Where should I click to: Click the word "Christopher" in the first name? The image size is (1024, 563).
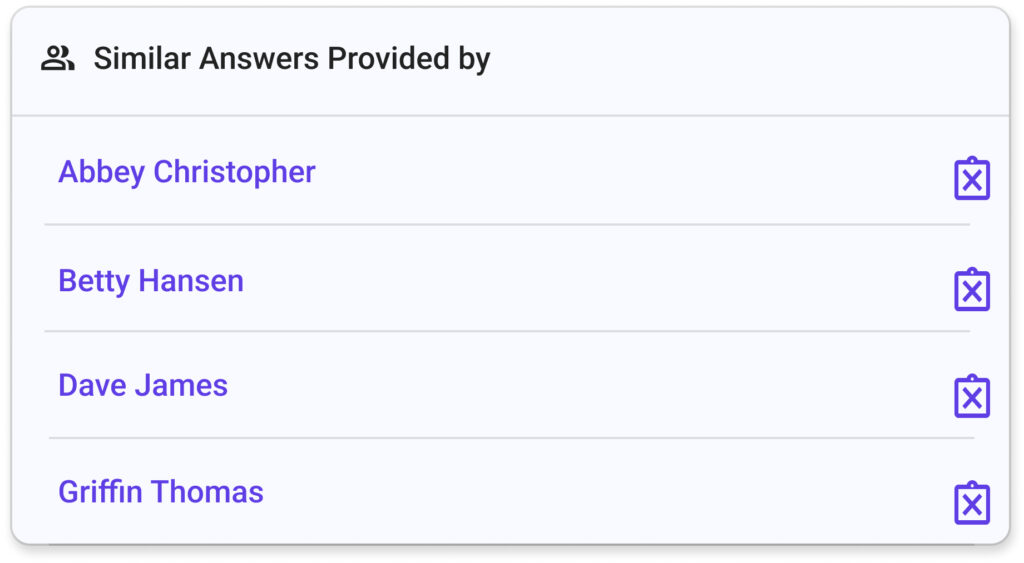(x=234, y=172)
